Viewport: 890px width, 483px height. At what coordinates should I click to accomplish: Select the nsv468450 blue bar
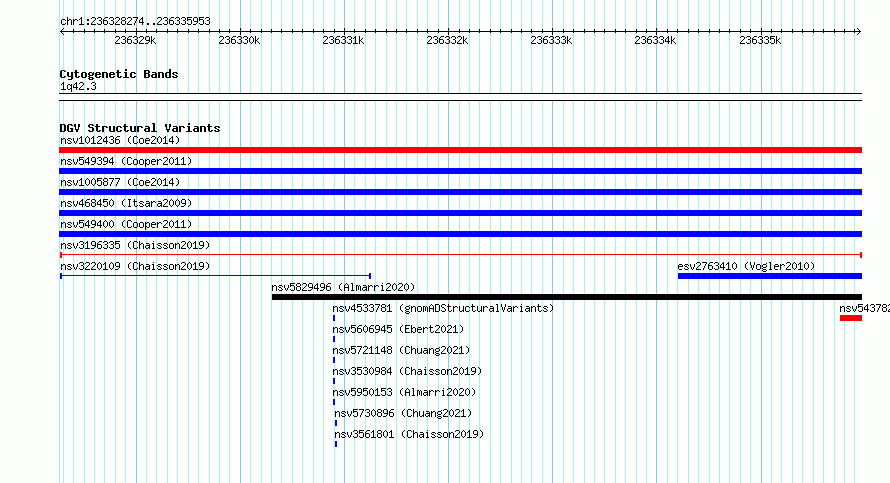(x=460, y=213)
